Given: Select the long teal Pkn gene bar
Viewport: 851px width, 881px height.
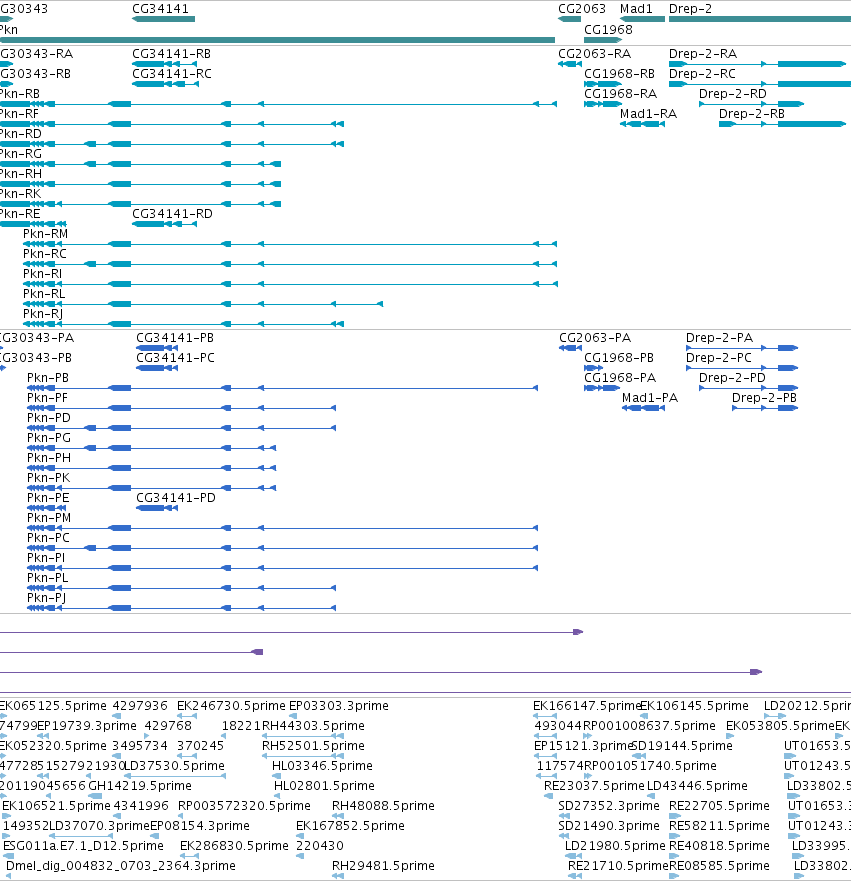Looking at the screenshot, I should pos(277,40).
